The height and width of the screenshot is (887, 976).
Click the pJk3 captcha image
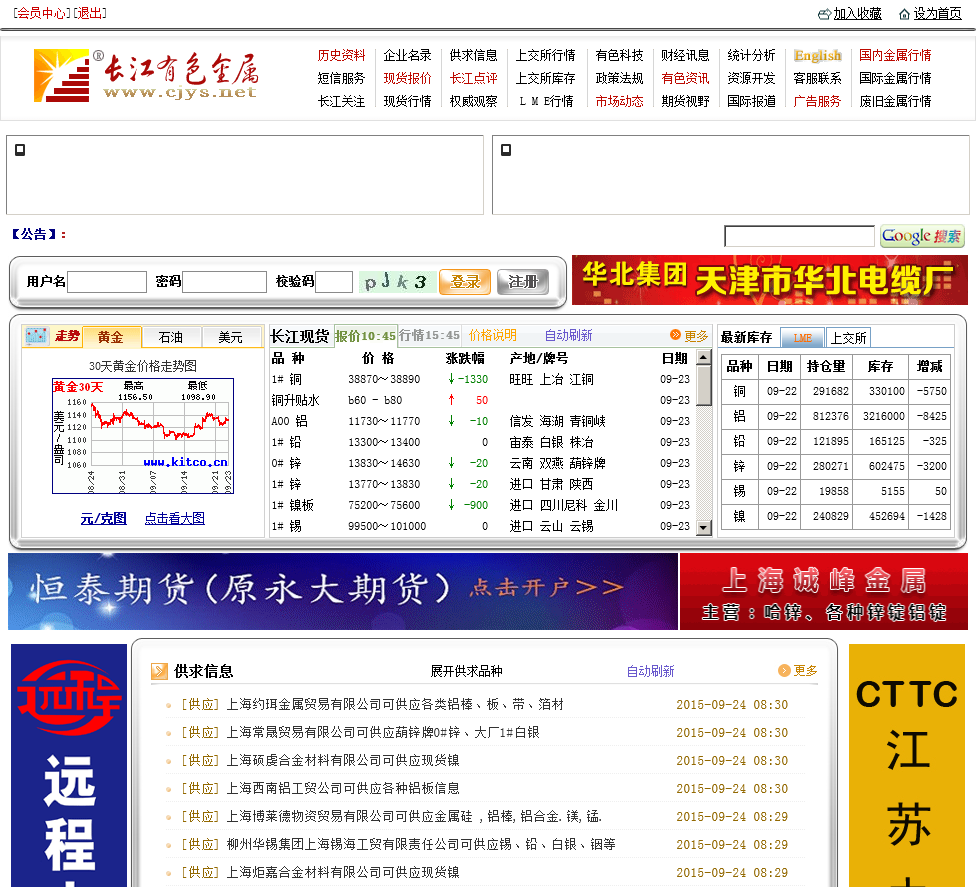point(396,281)
